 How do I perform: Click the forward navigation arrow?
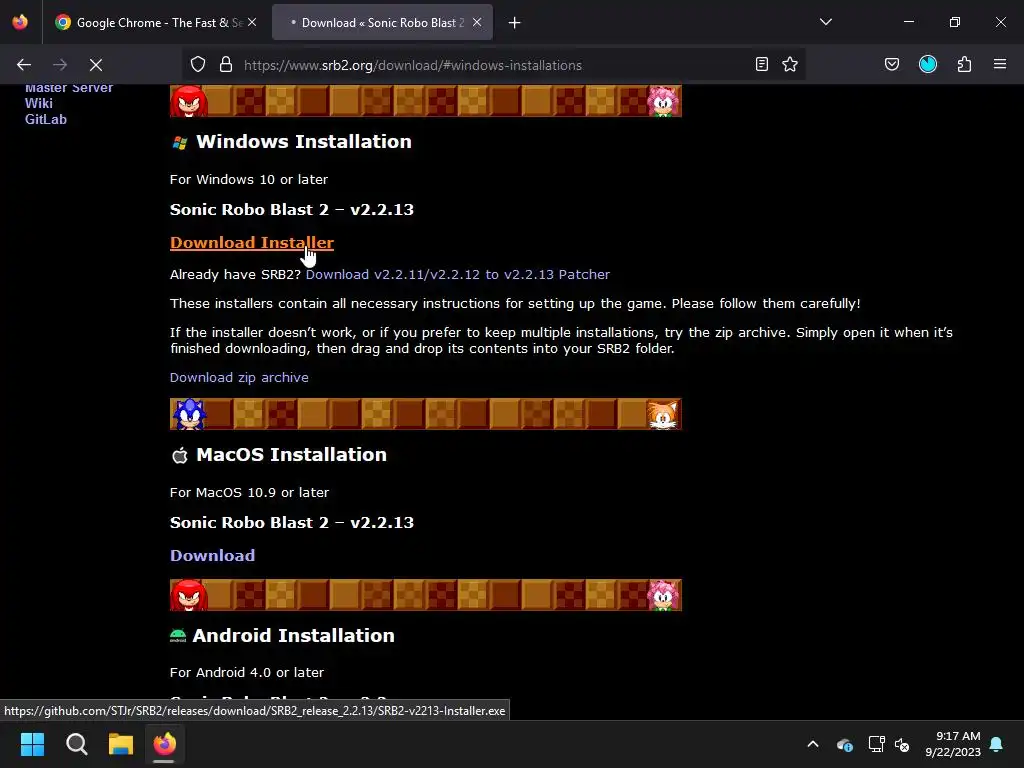(x=60, y=65)
